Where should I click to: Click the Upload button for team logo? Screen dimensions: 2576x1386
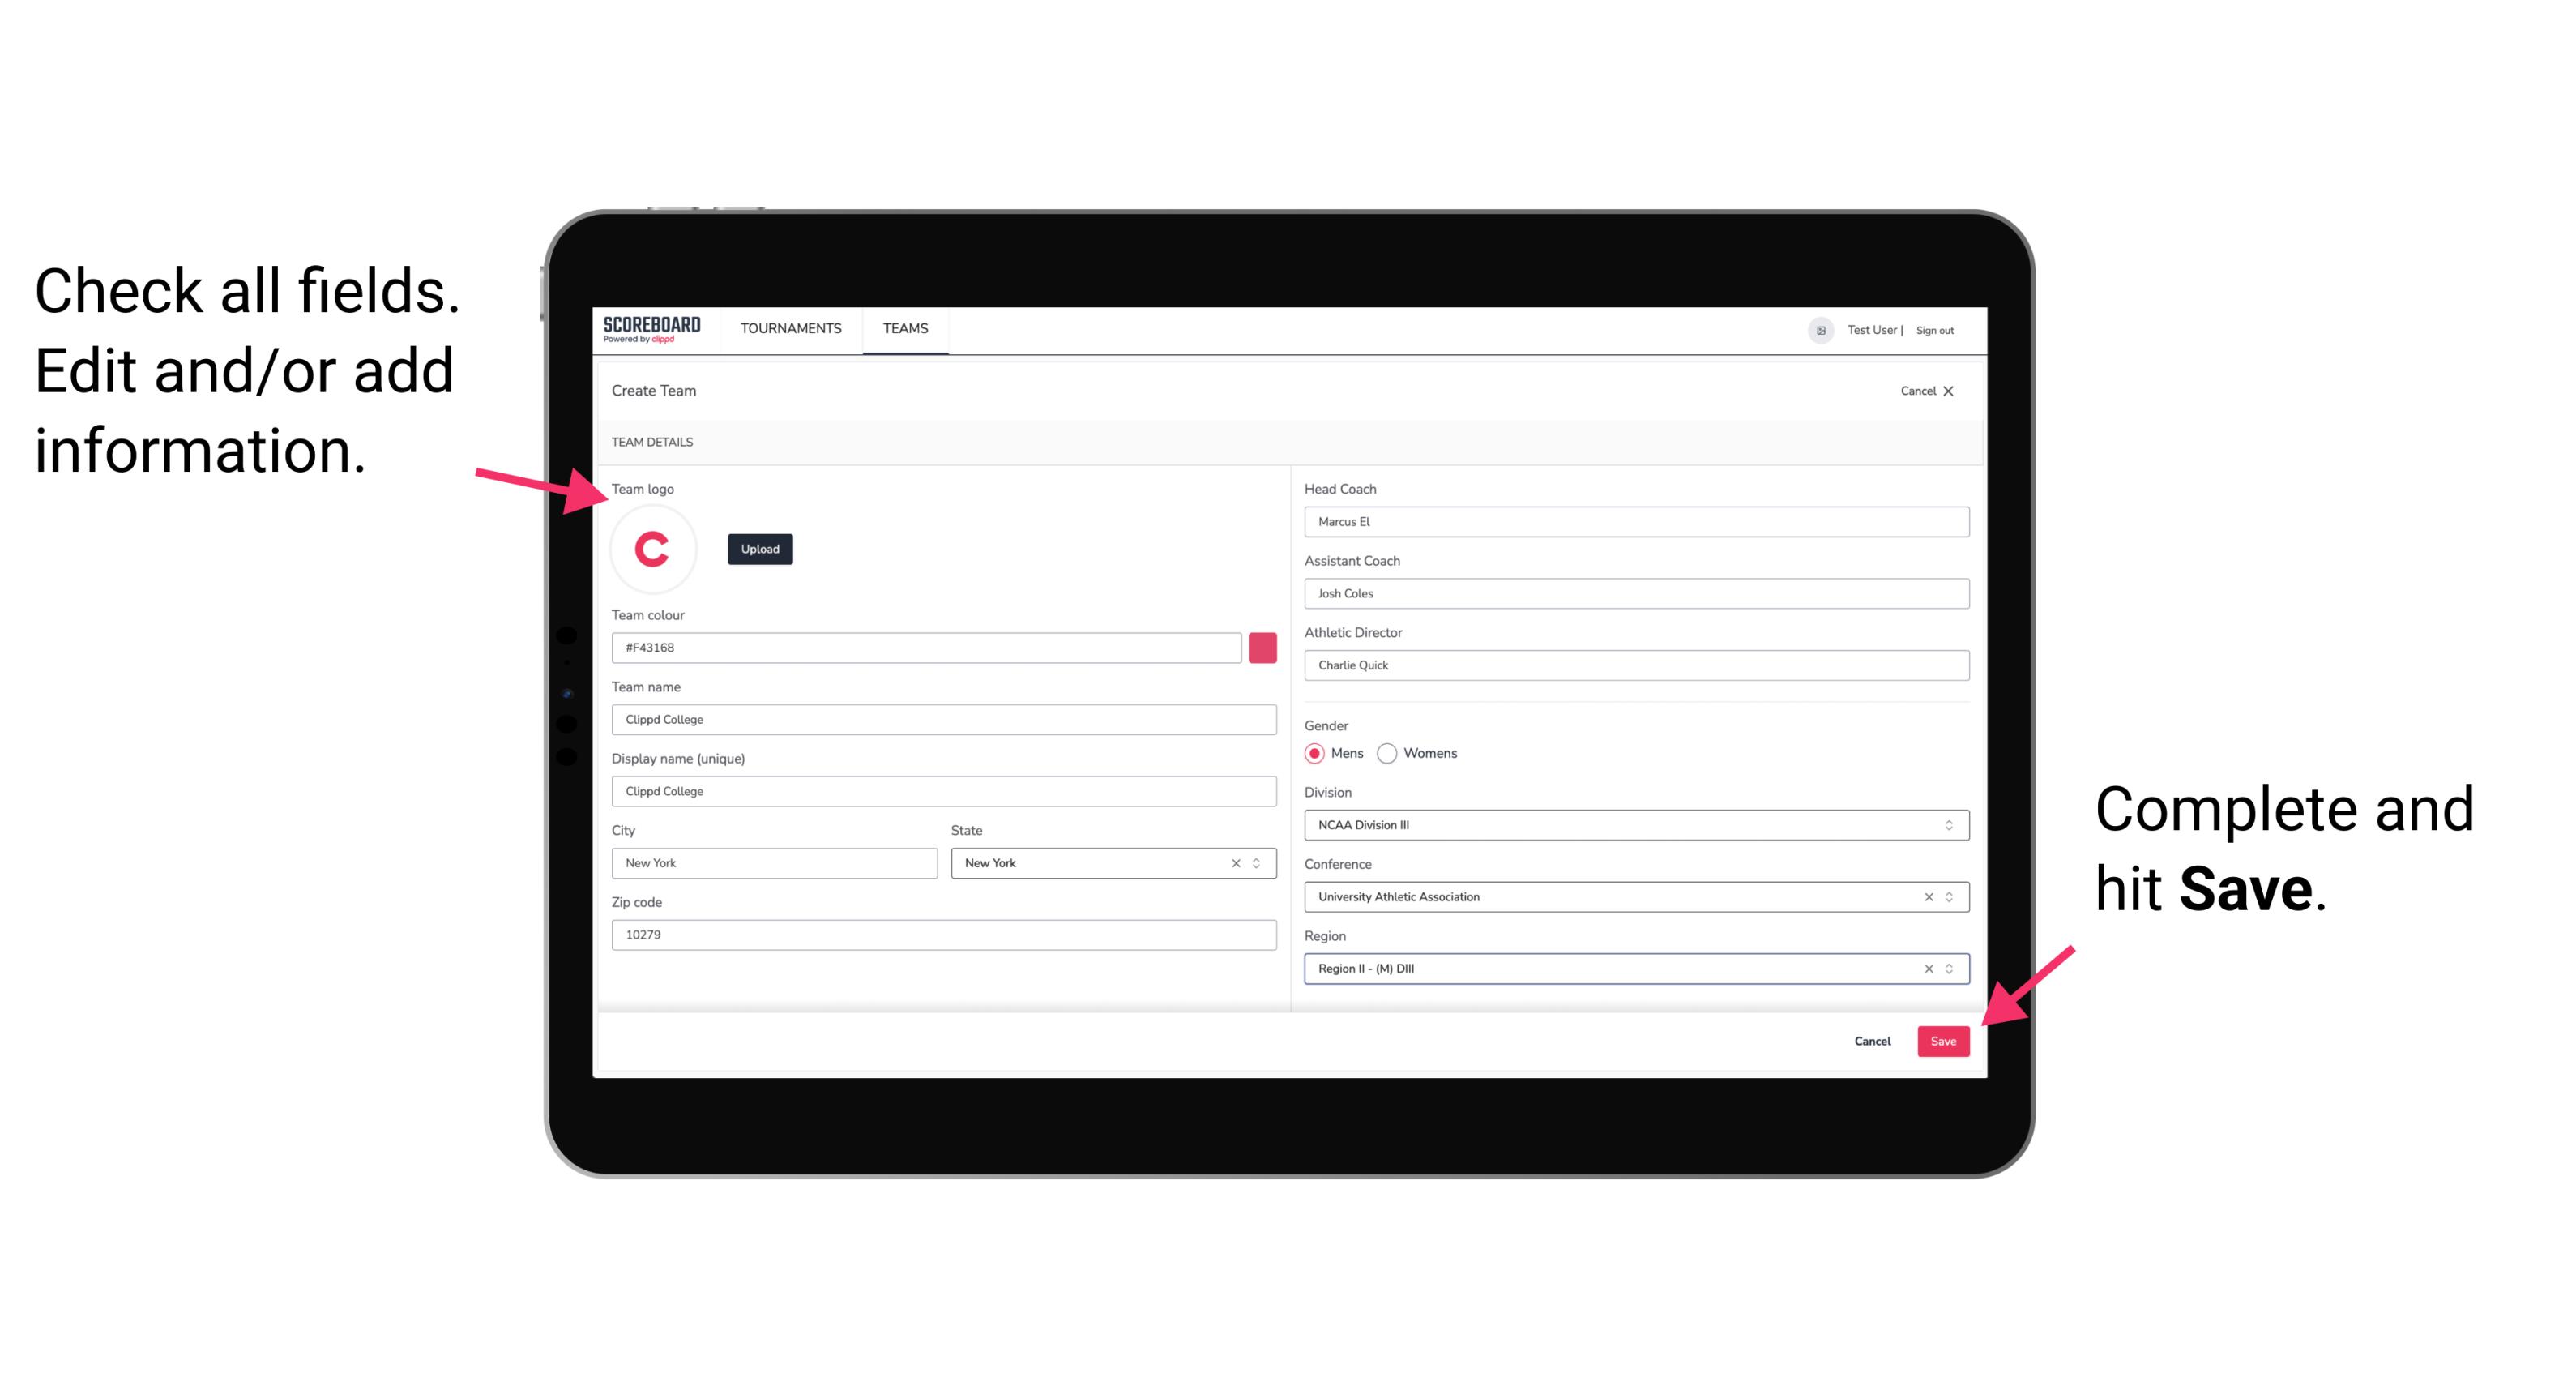tap(759, 548)
